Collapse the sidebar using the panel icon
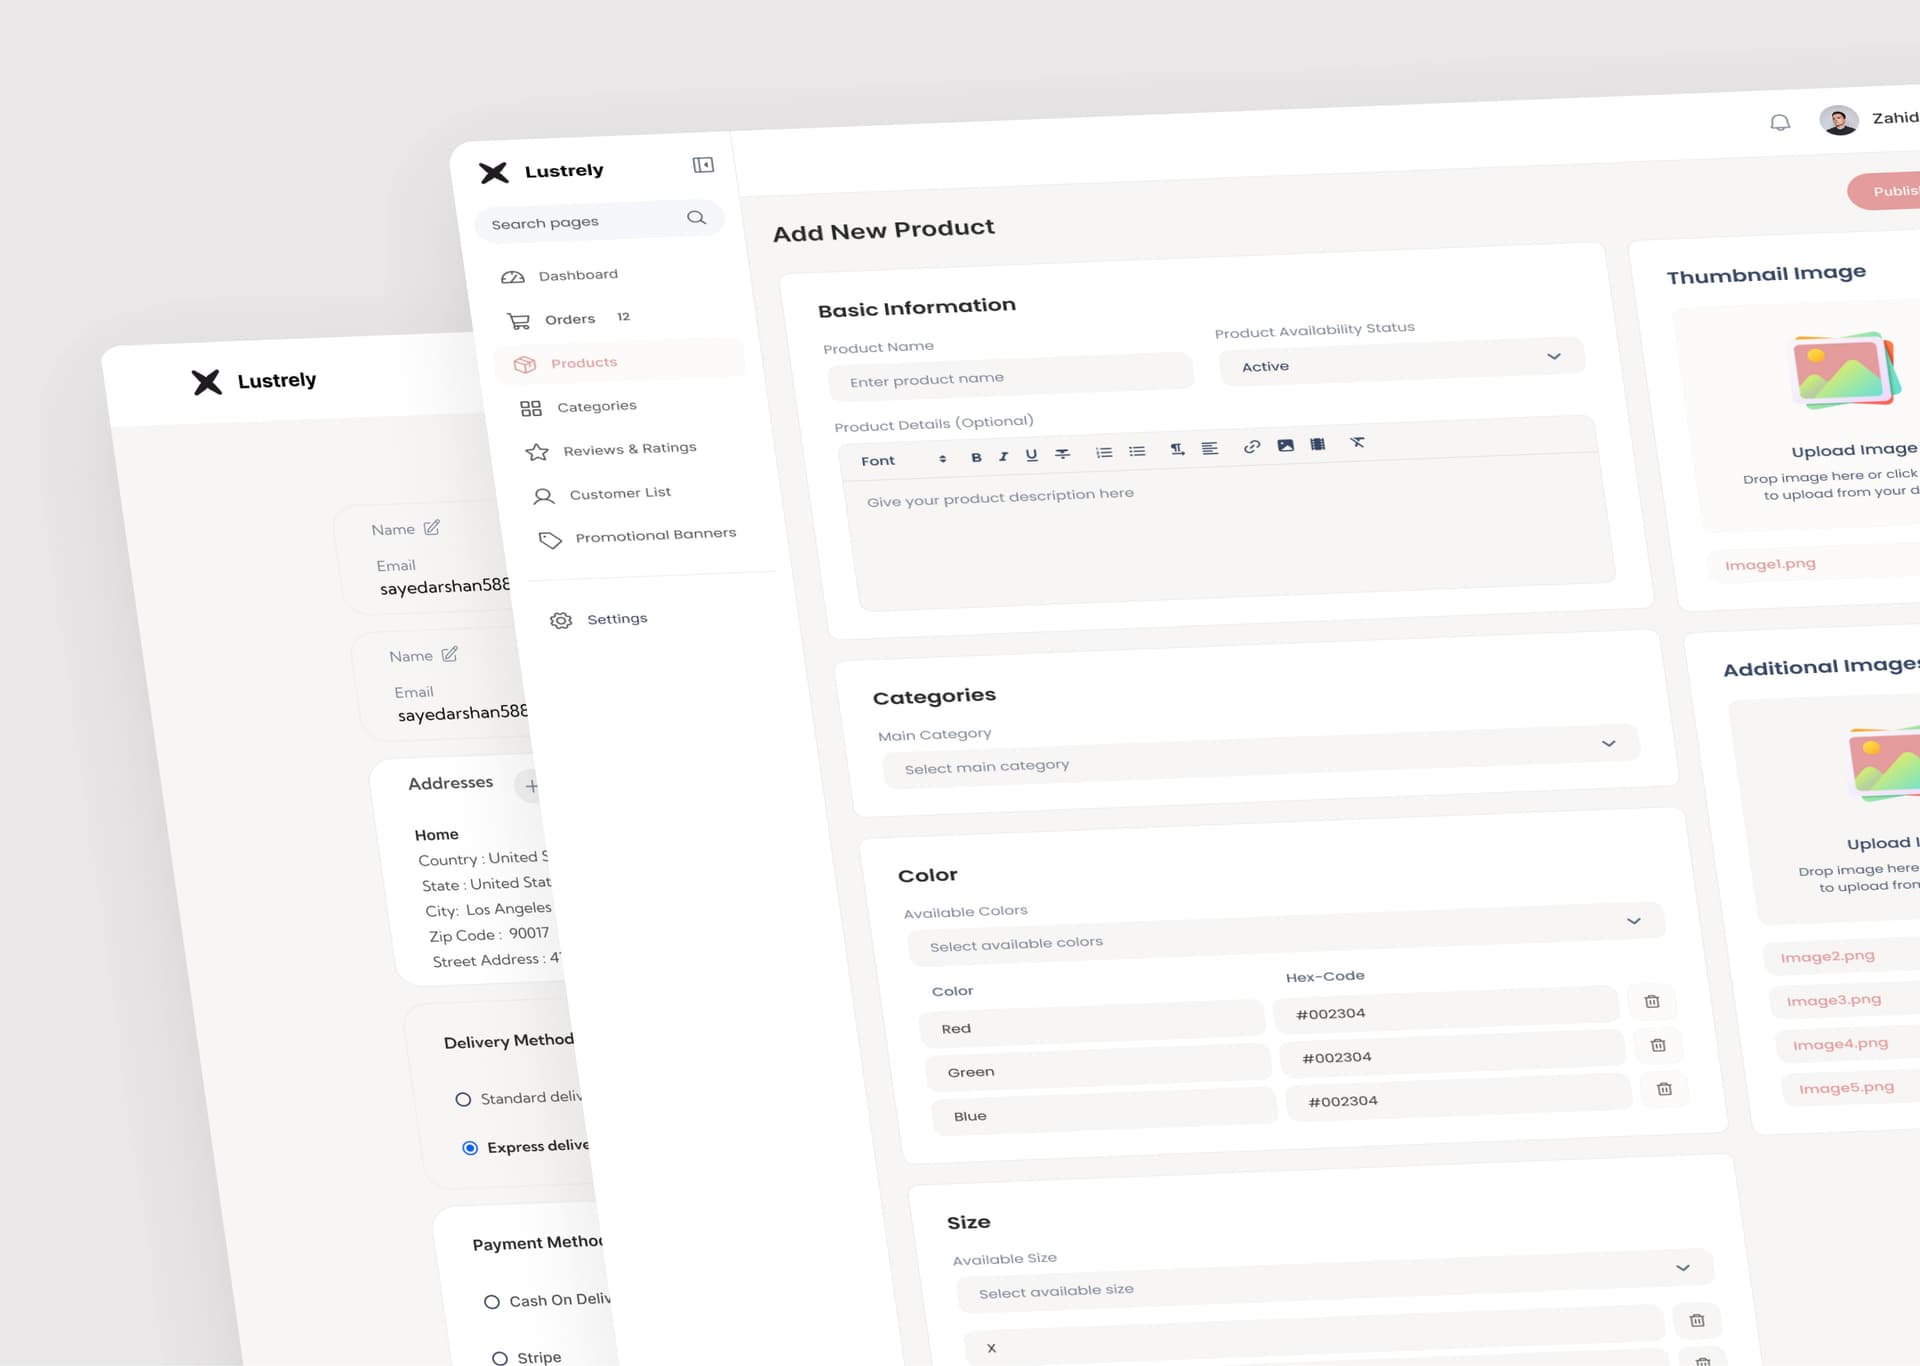 pos(703,165)
